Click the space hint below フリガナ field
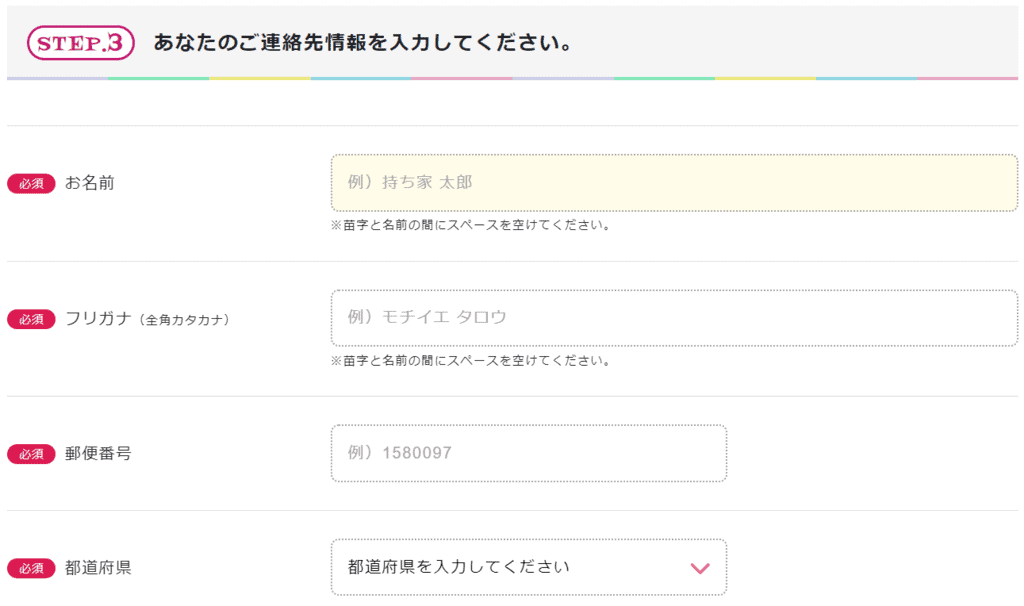 [x=470, y=360]
